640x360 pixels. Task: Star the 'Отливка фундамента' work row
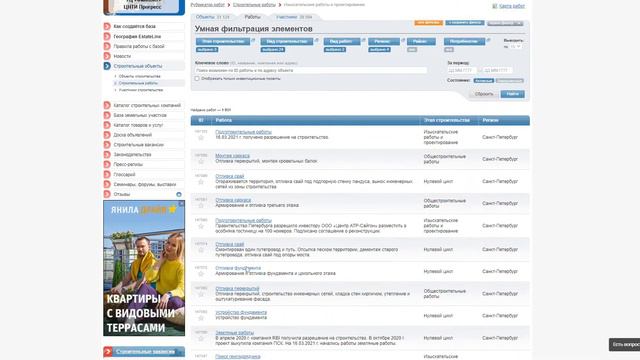click(x=201, y=274)
